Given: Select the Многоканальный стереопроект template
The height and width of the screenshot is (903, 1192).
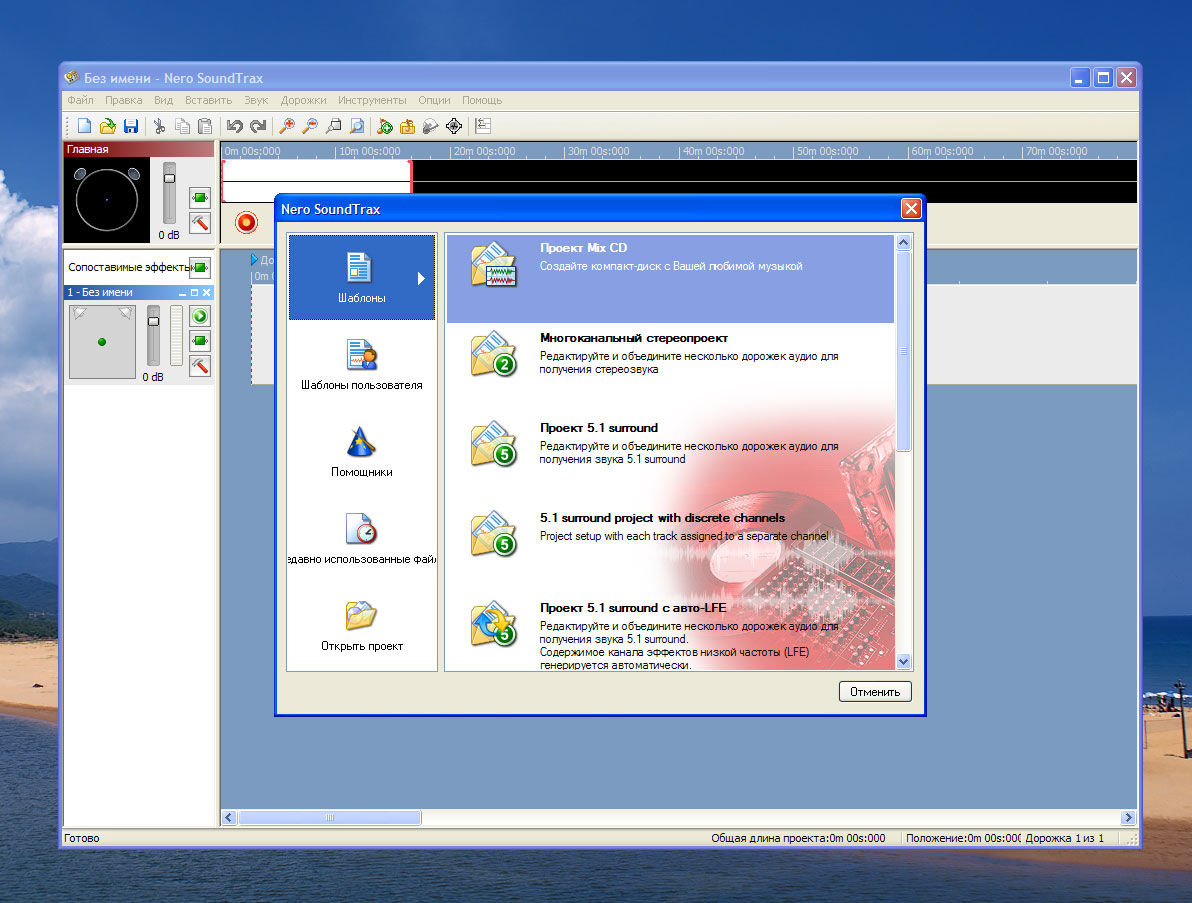Looking at the screenshot, I should [670, 368].
